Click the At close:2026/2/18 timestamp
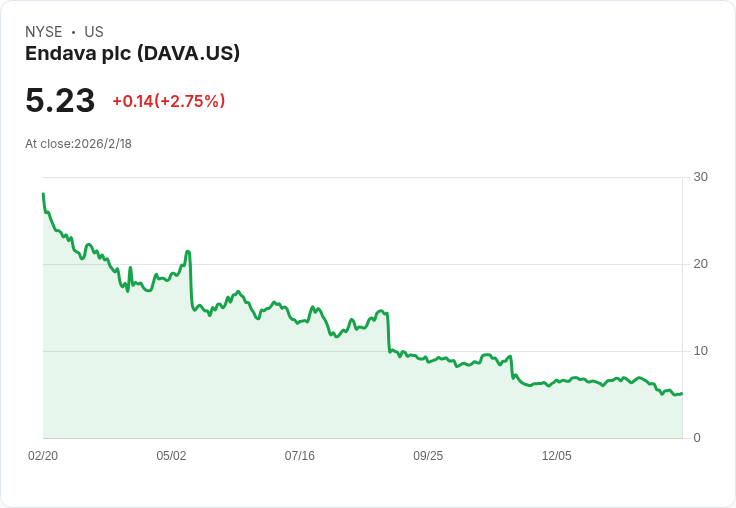Viewport: 736px width, 508px height. pos(78,144)
